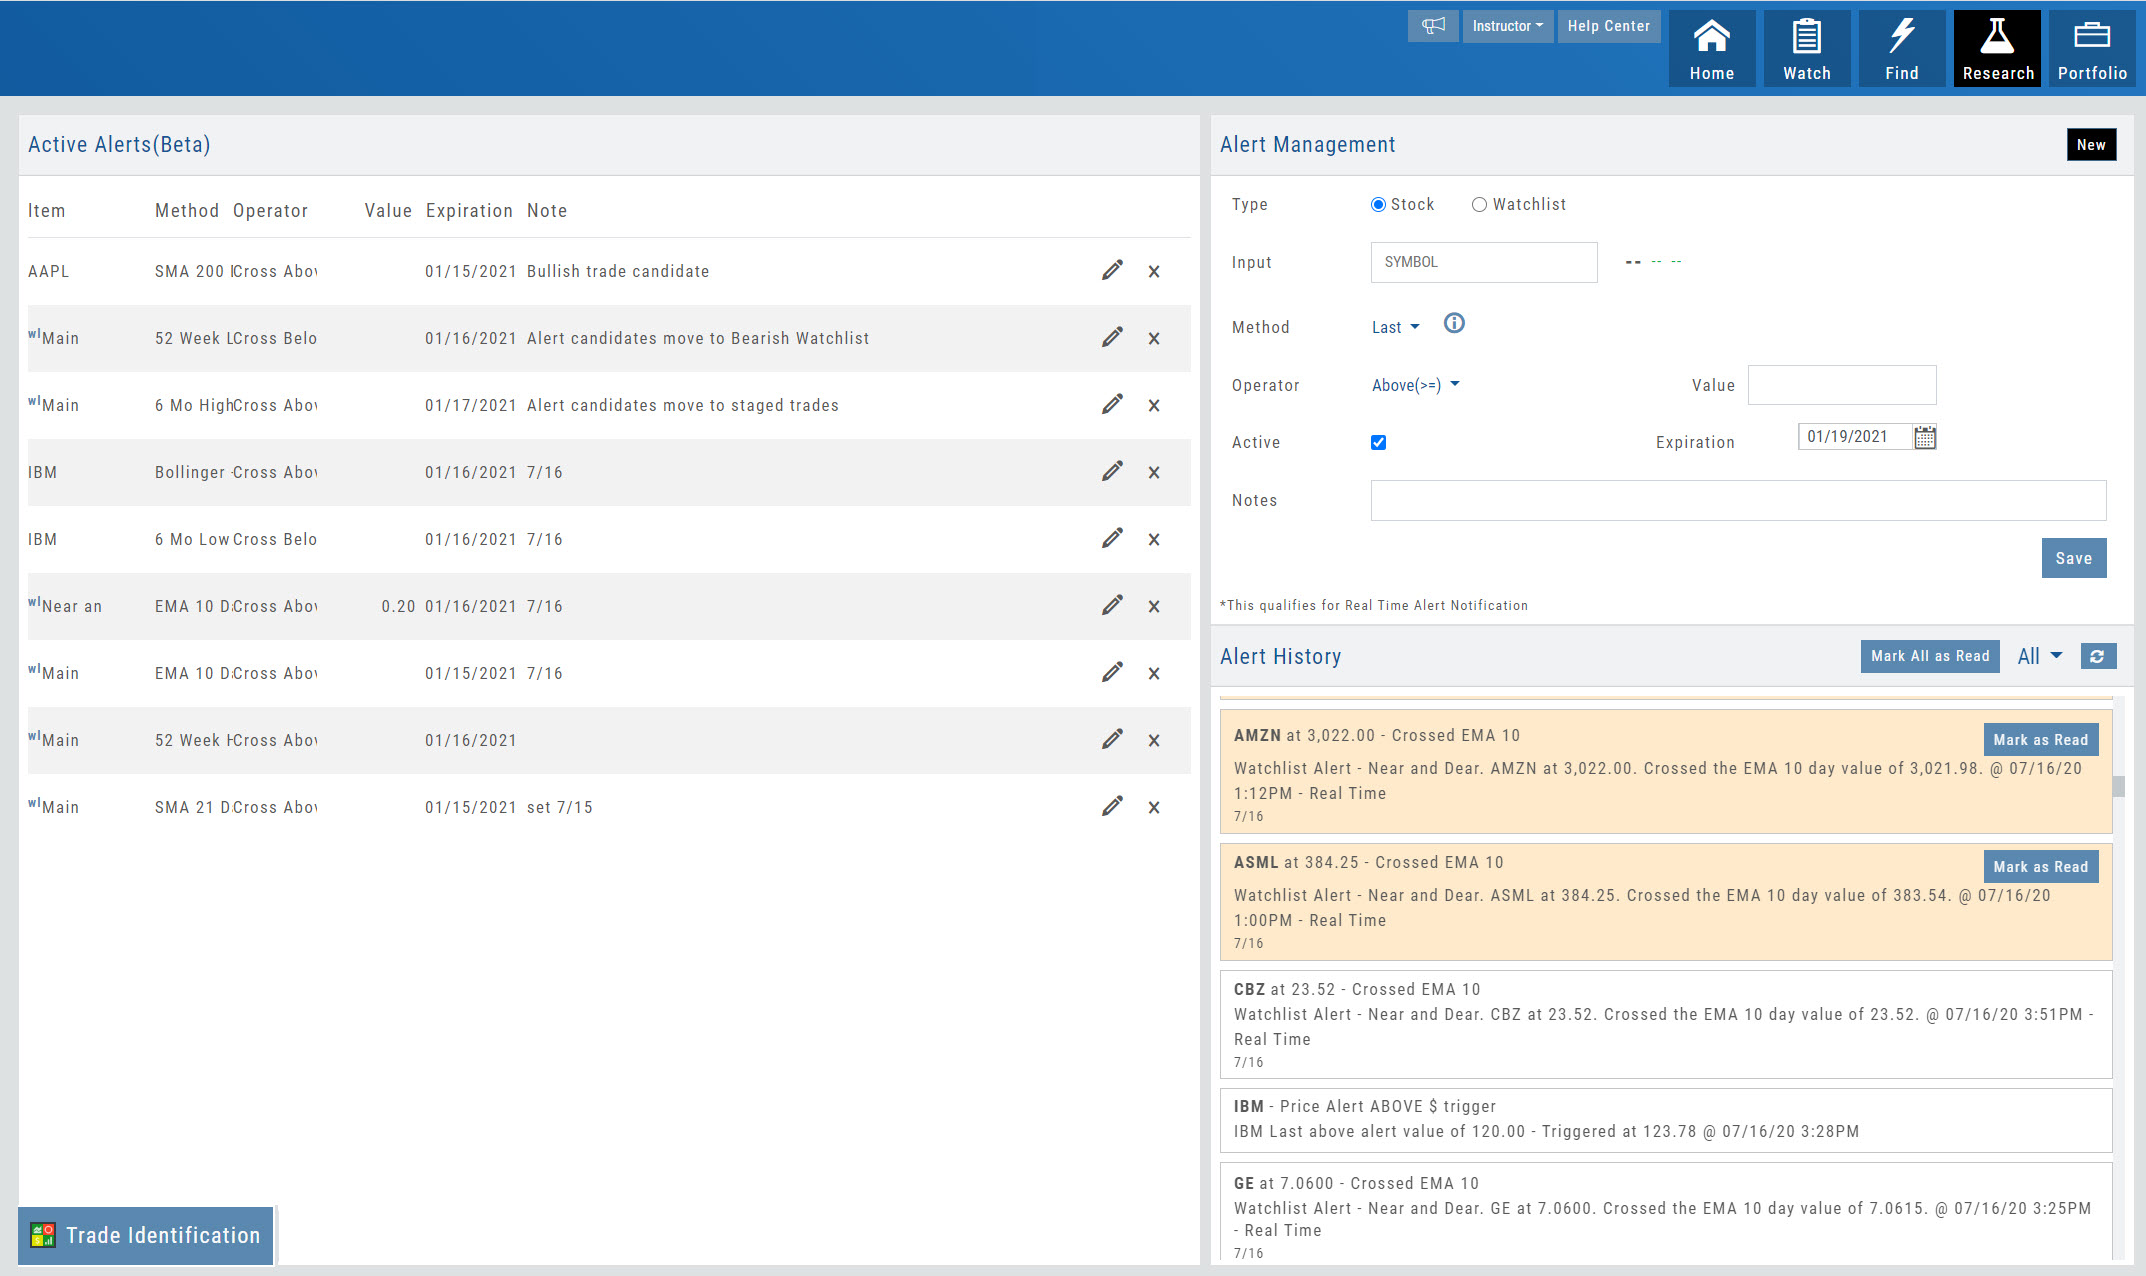2146x1276 pixels.
Task: Open the Alert History All filter dropdown
Action: pos(2040,656)
